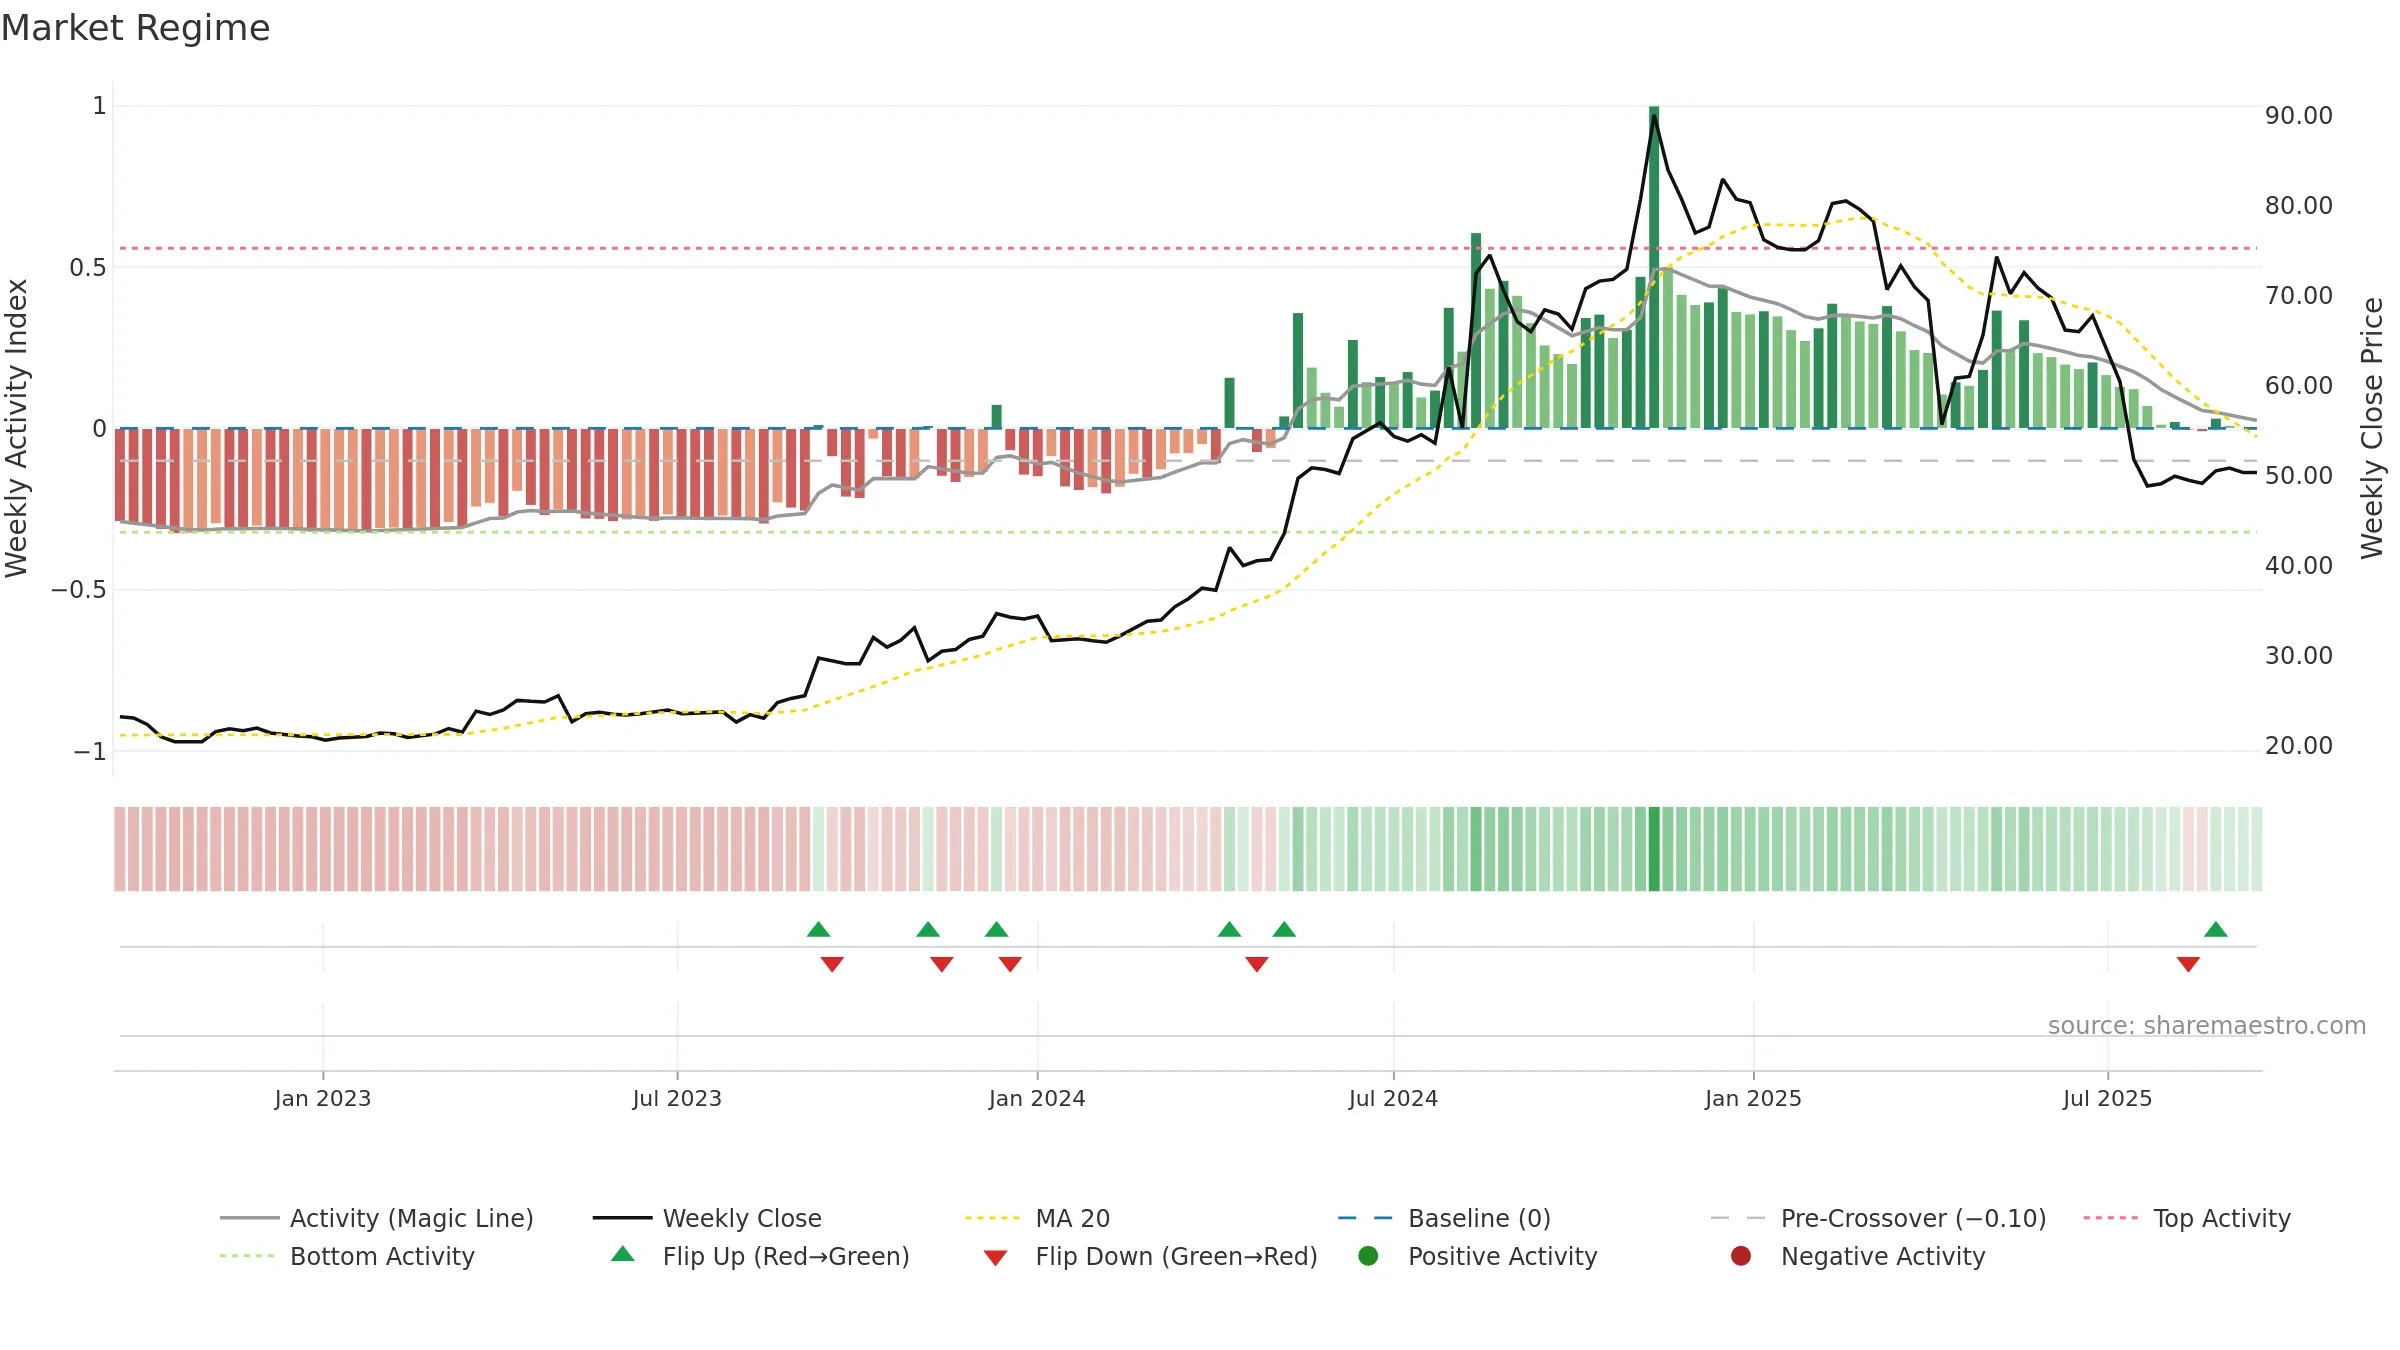Toggle the Weekly Close legend entry
This screenshot has width=2400, height=1350.
(x=707, y=1218)
